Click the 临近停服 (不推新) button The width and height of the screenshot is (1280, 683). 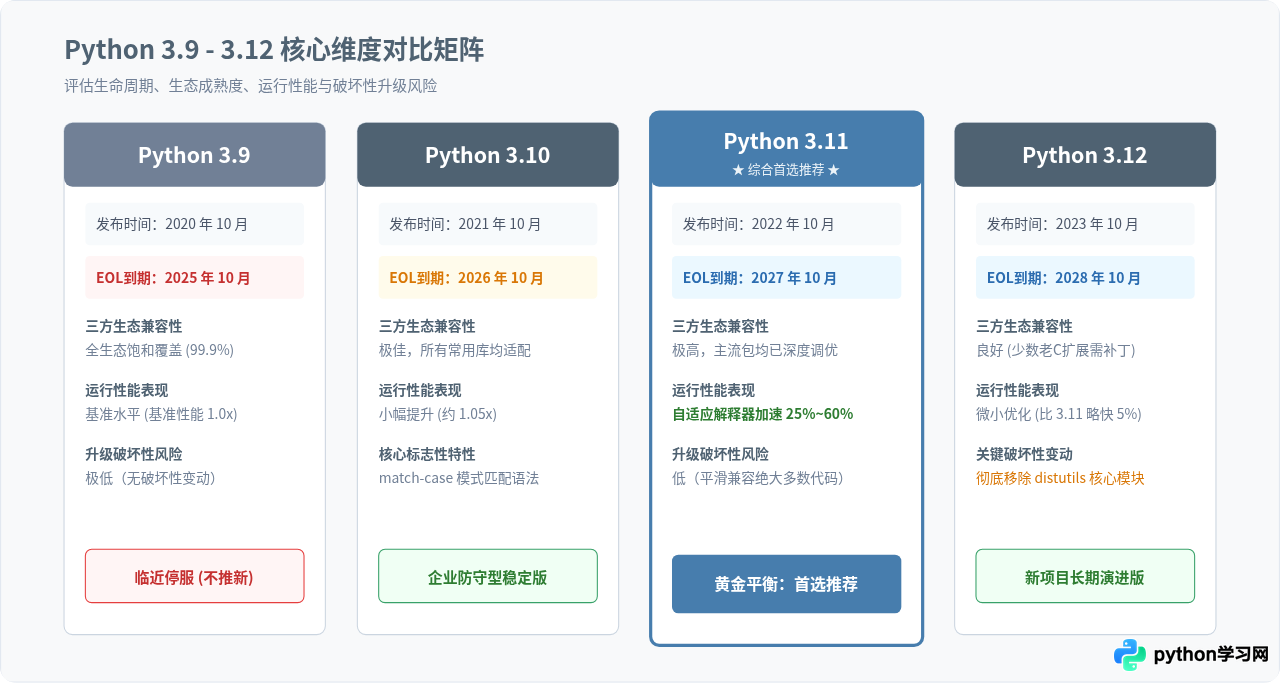[x=194, y=577]
